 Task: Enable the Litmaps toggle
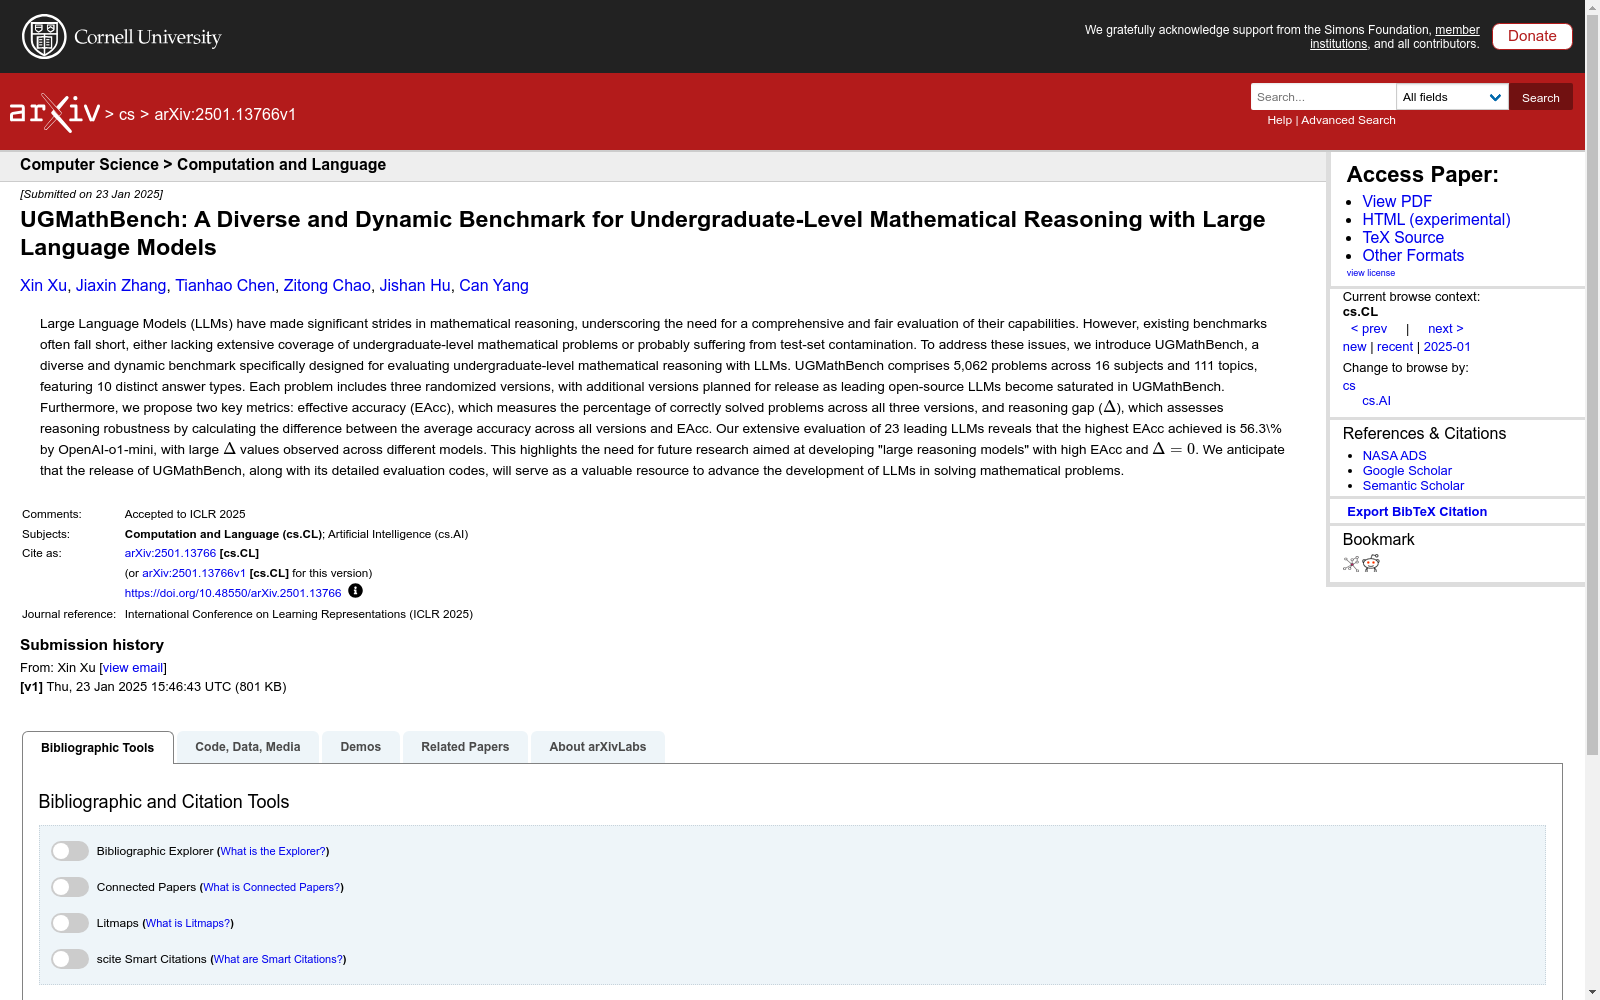click(x=70, y=923)
